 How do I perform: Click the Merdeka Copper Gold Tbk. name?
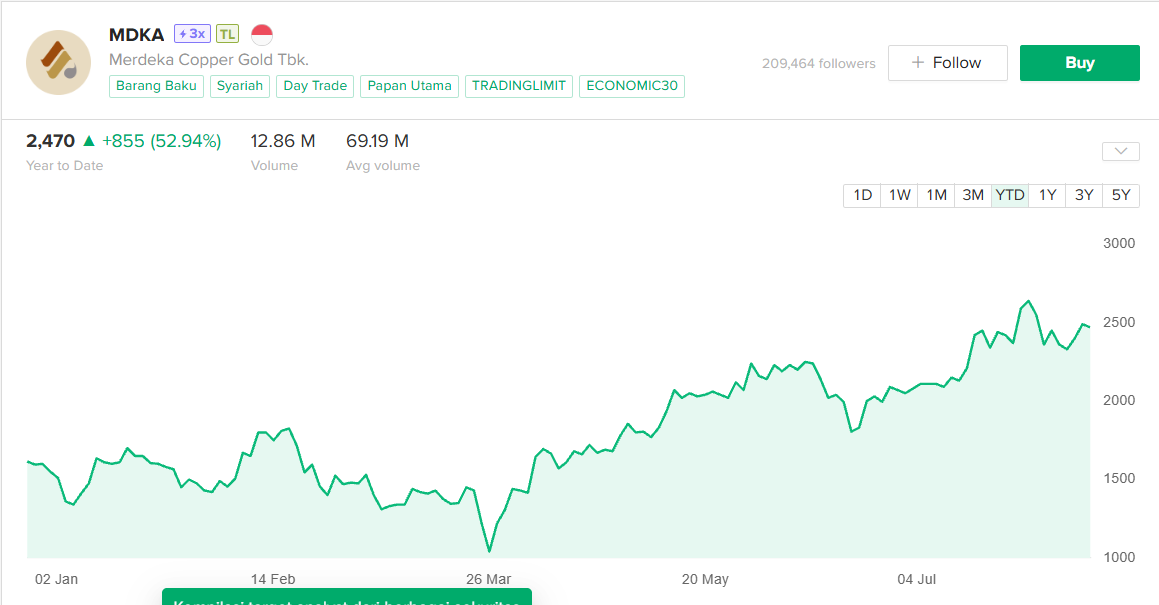208,60
